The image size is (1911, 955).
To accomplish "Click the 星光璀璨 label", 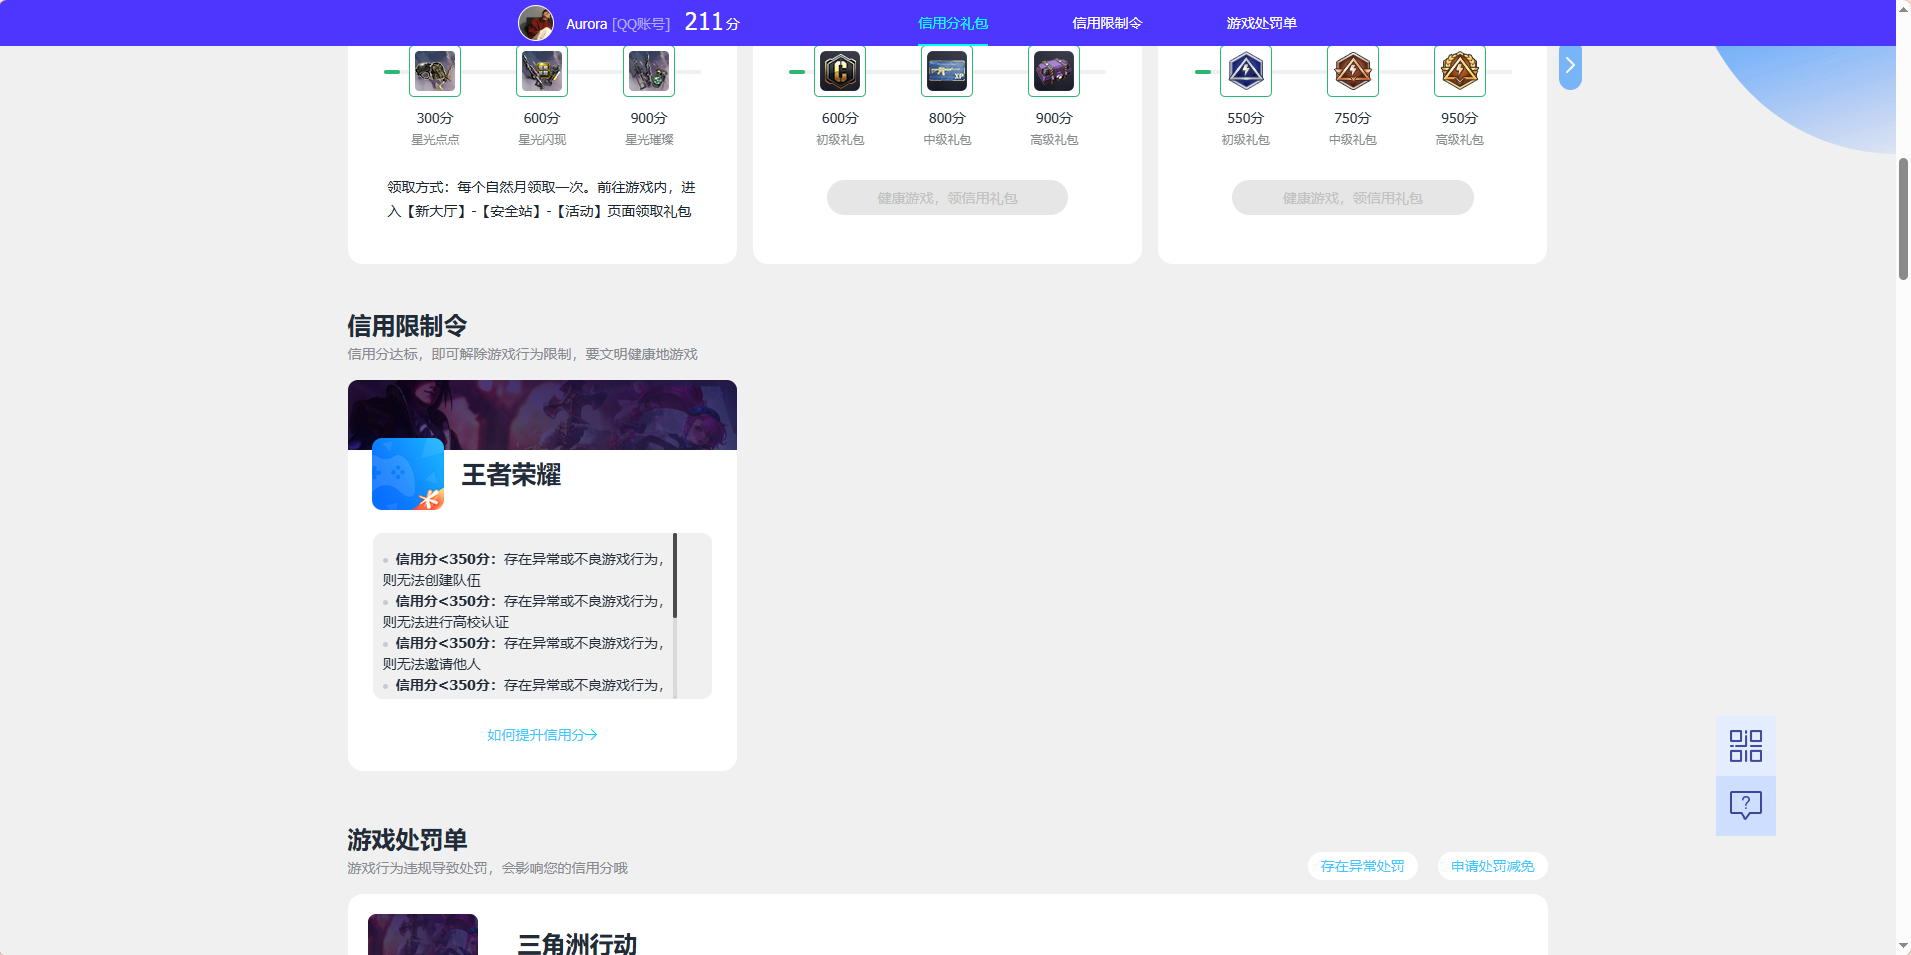I will 649,140.
